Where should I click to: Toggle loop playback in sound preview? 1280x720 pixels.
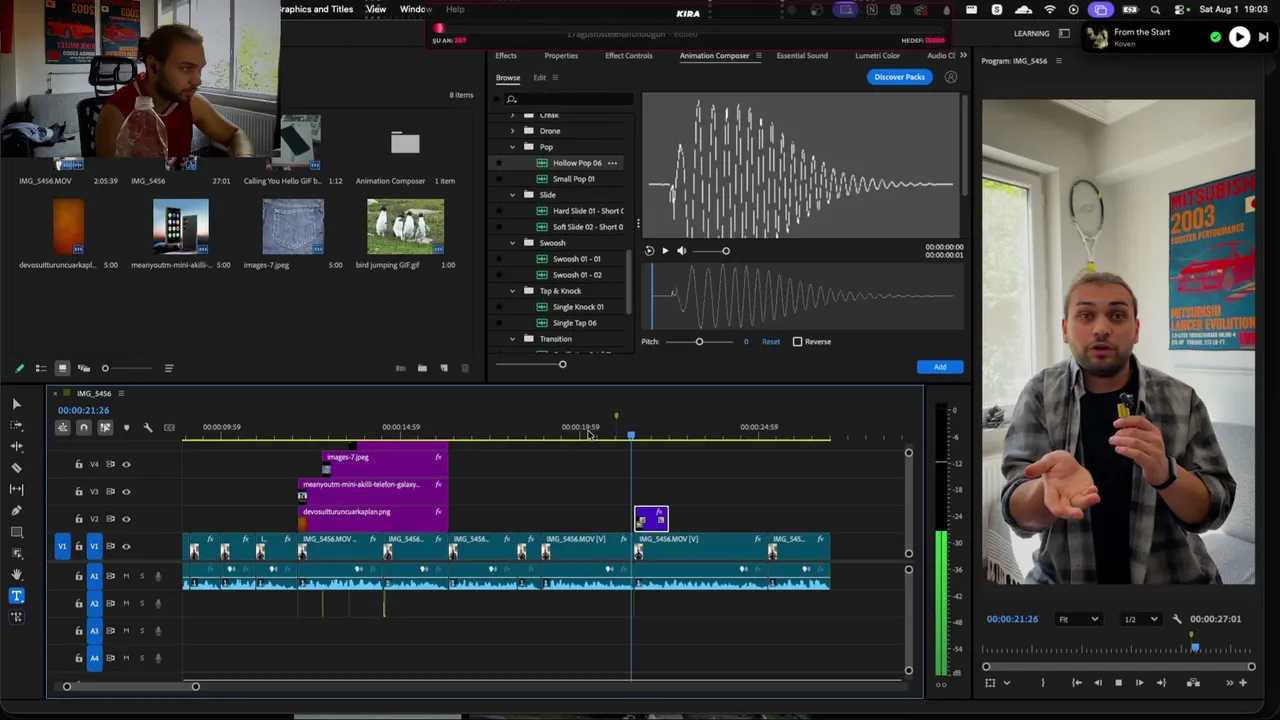coord(649,251)
